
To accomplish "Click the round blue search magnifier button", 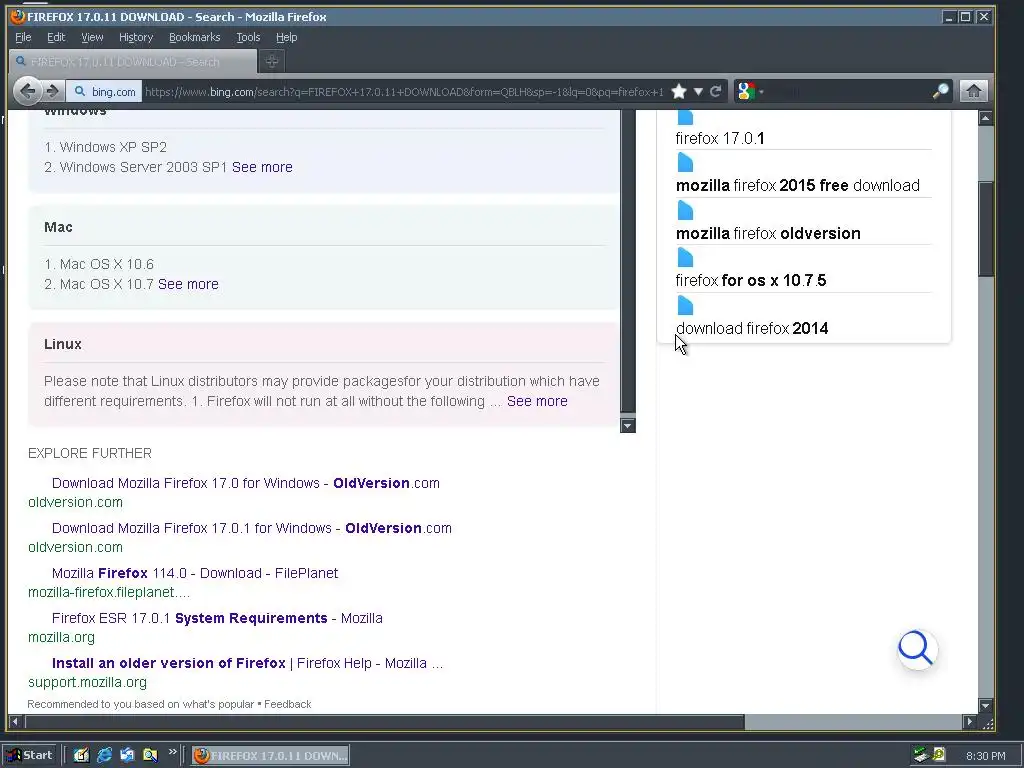I will [x=918, y=649].
